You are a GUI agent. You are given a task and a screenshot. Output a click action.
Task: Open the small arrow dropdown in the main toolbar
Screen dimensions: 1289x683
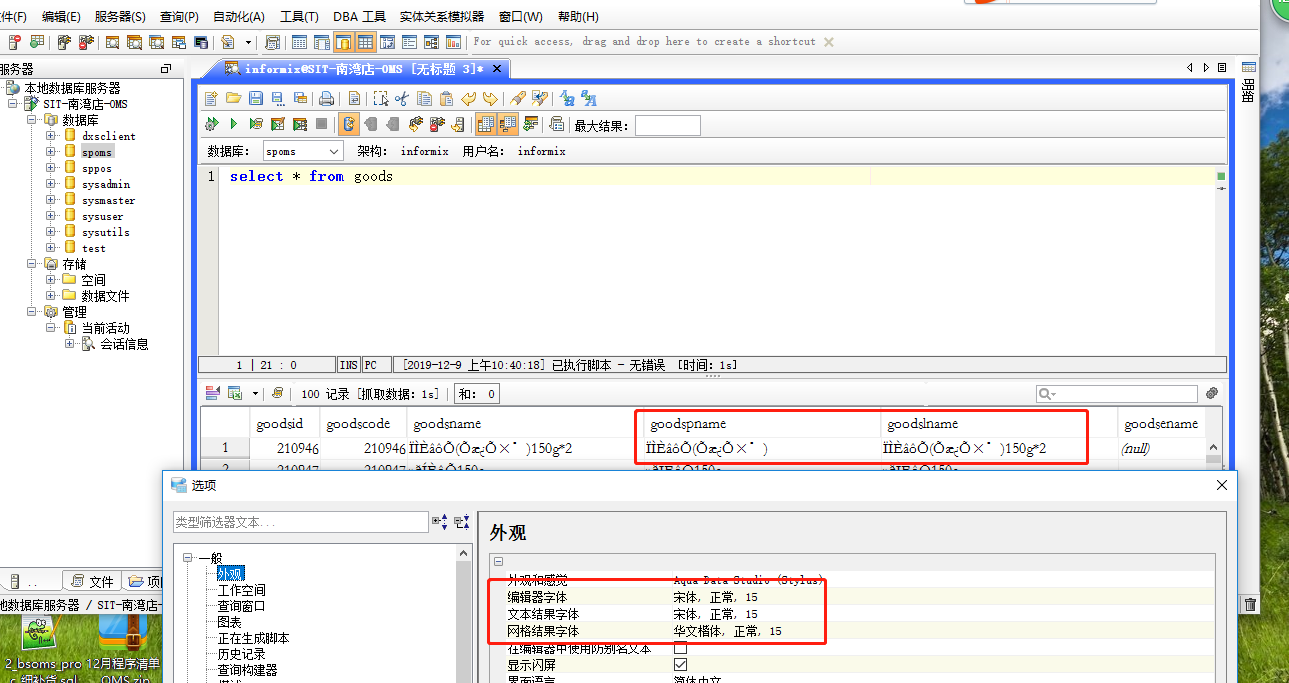tap(247, 42)
